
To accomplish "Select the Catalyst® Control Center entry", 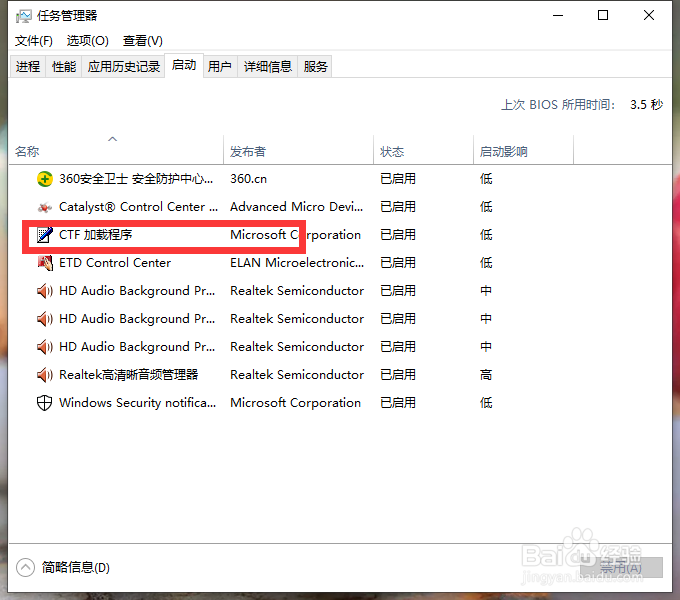I will [138, 207].
